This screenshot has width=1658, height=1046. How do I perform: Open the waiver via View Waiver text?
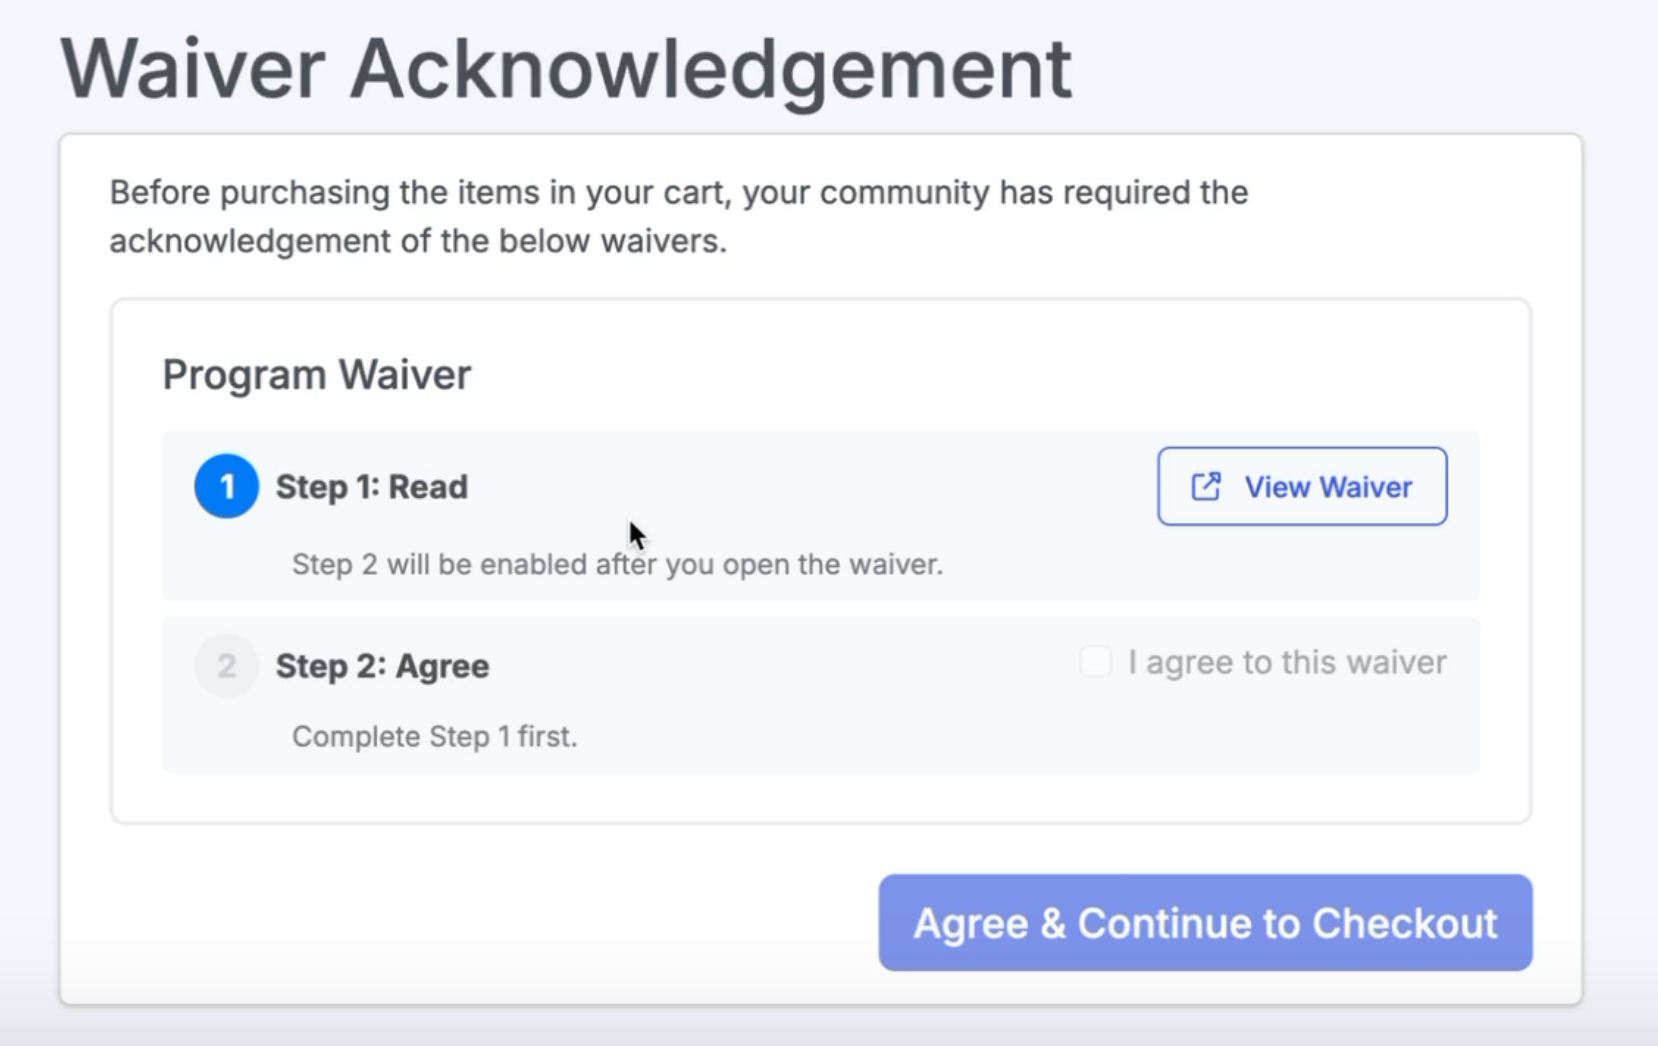pos(1328,487)
